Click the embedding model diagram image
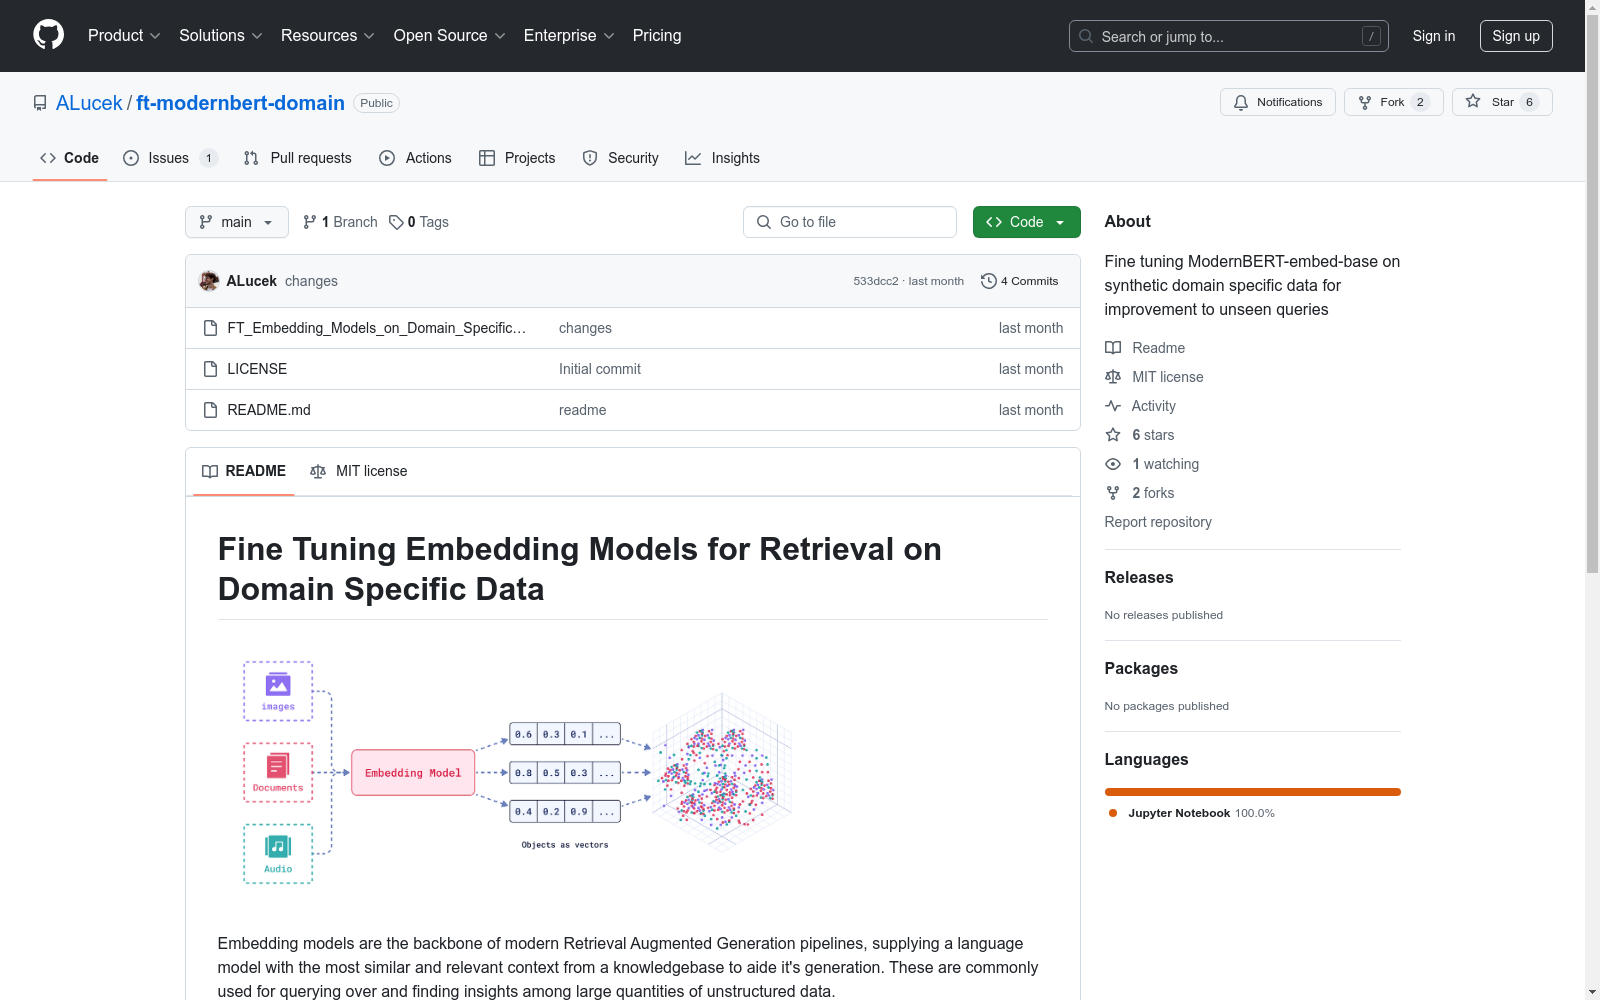 coord(518,773)
